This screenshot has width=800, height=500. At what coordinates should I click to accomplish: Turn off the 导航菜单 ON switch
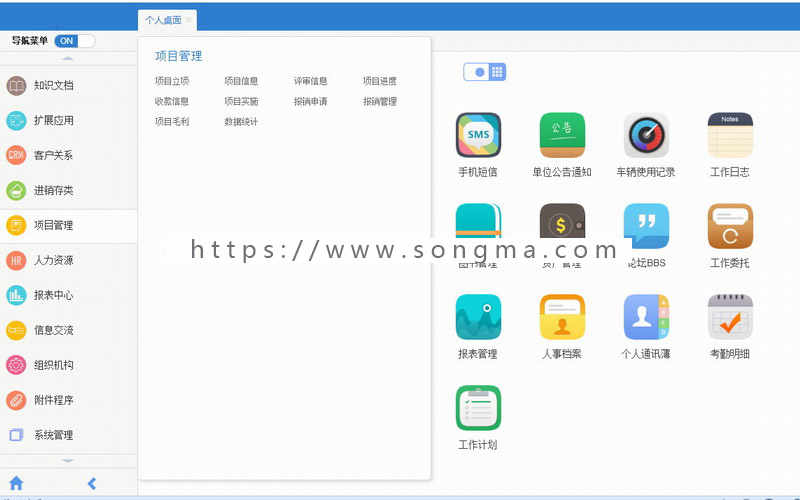pos(74,41)
